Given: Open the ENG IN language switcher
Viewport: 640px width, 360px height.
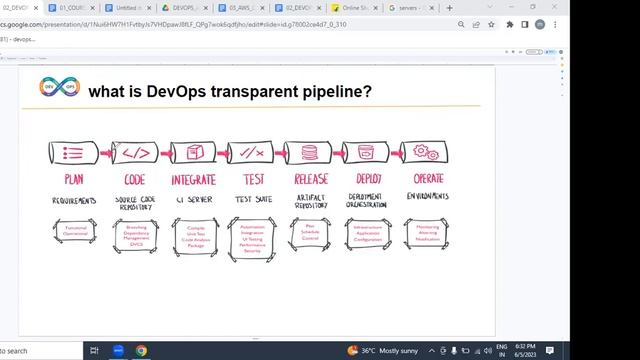Looking at the screenshot, I should [x=502, y=351].
